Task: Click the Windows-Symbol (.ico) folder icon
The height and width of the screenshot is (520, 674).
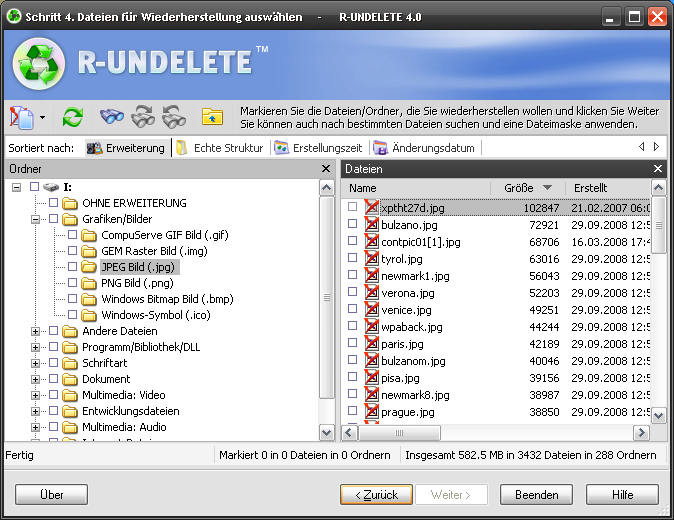Action: 89,315
